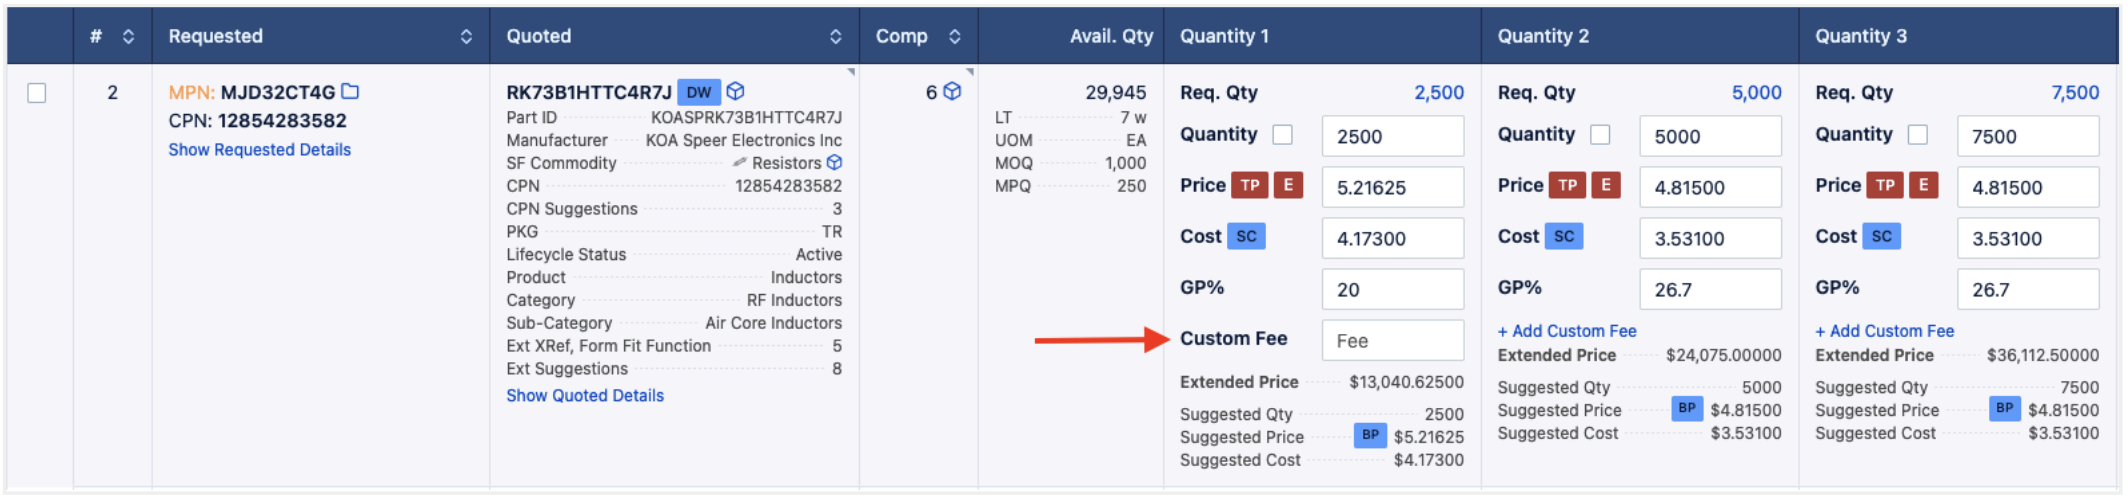Click the Custom Fee input field
Viewport: 2128px width, 504px height.
(1392, 341)
